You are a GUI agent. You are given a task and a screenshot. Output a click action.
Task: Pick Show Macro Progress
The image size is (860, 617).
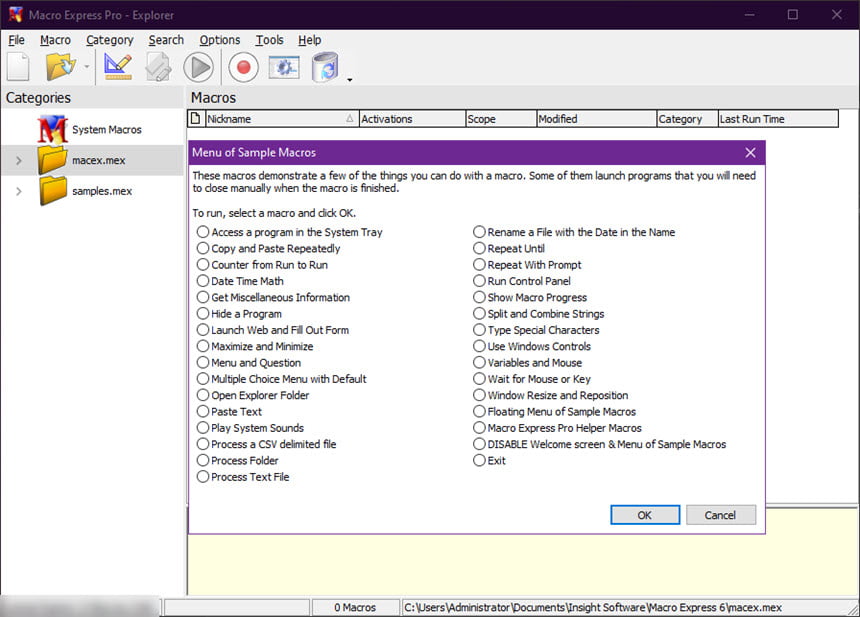coord(530,297)
